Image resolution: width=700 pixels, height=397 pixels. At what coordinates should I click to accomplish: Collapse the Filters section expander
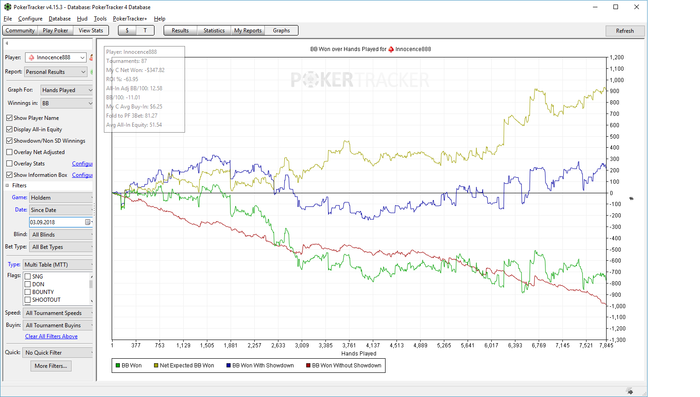(7, 185)
